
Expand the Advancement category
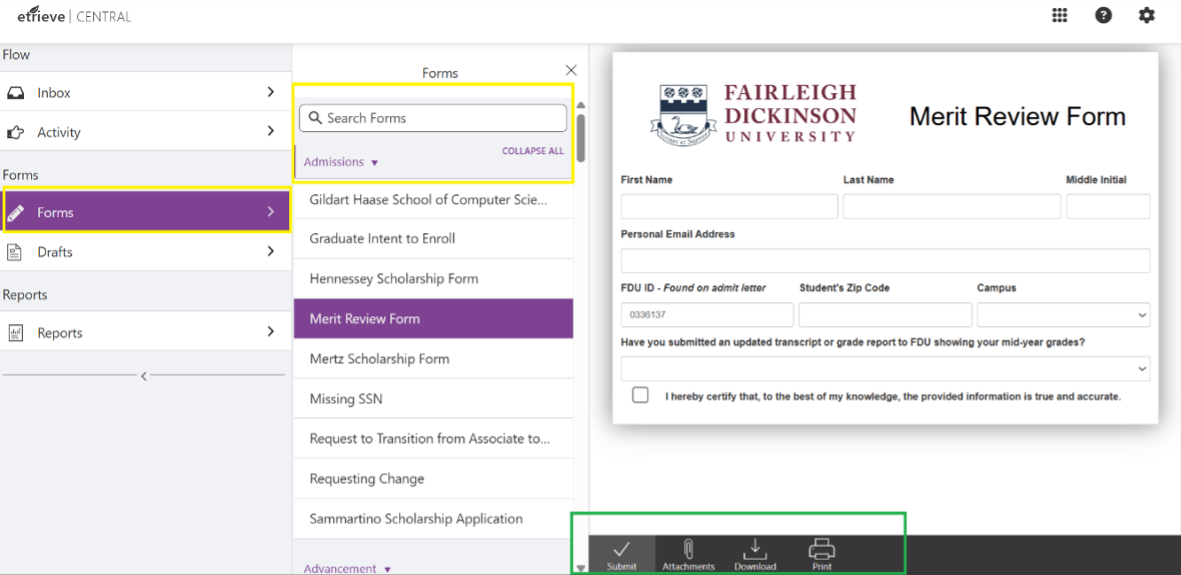coord(347,568)
